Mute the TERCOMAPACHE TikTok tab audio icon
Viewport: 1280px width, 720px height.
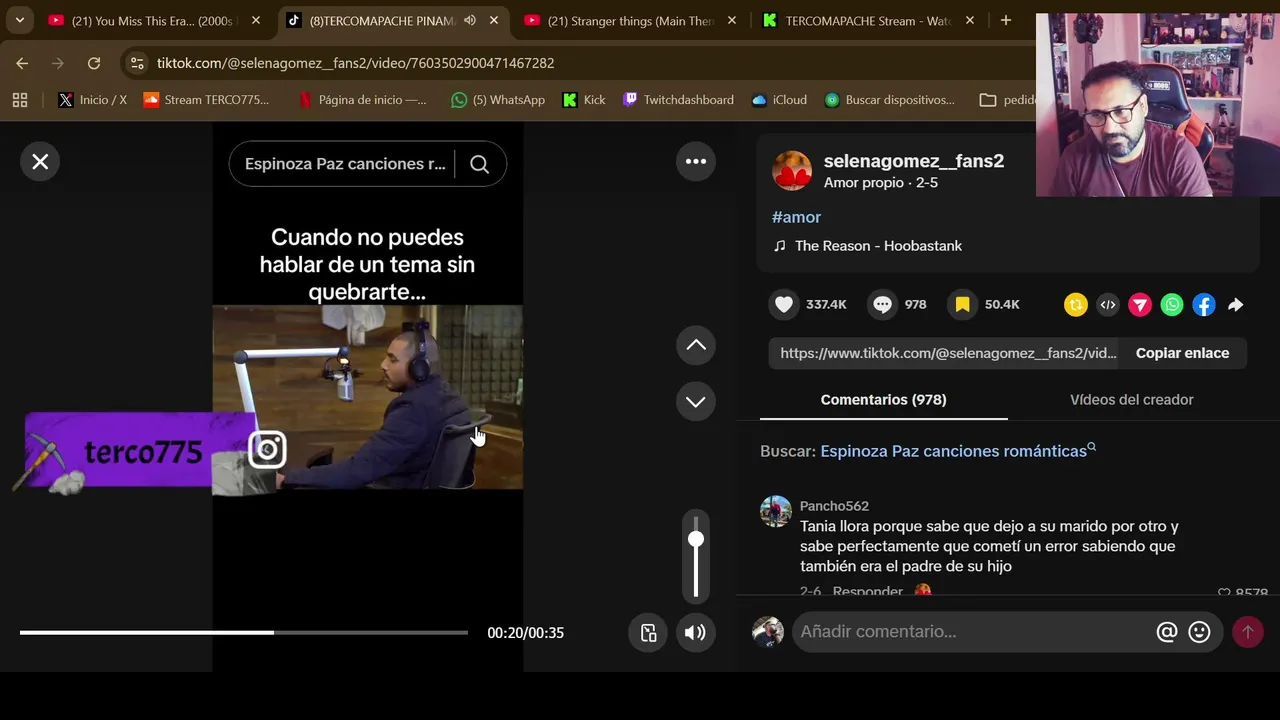coord(470,20)
